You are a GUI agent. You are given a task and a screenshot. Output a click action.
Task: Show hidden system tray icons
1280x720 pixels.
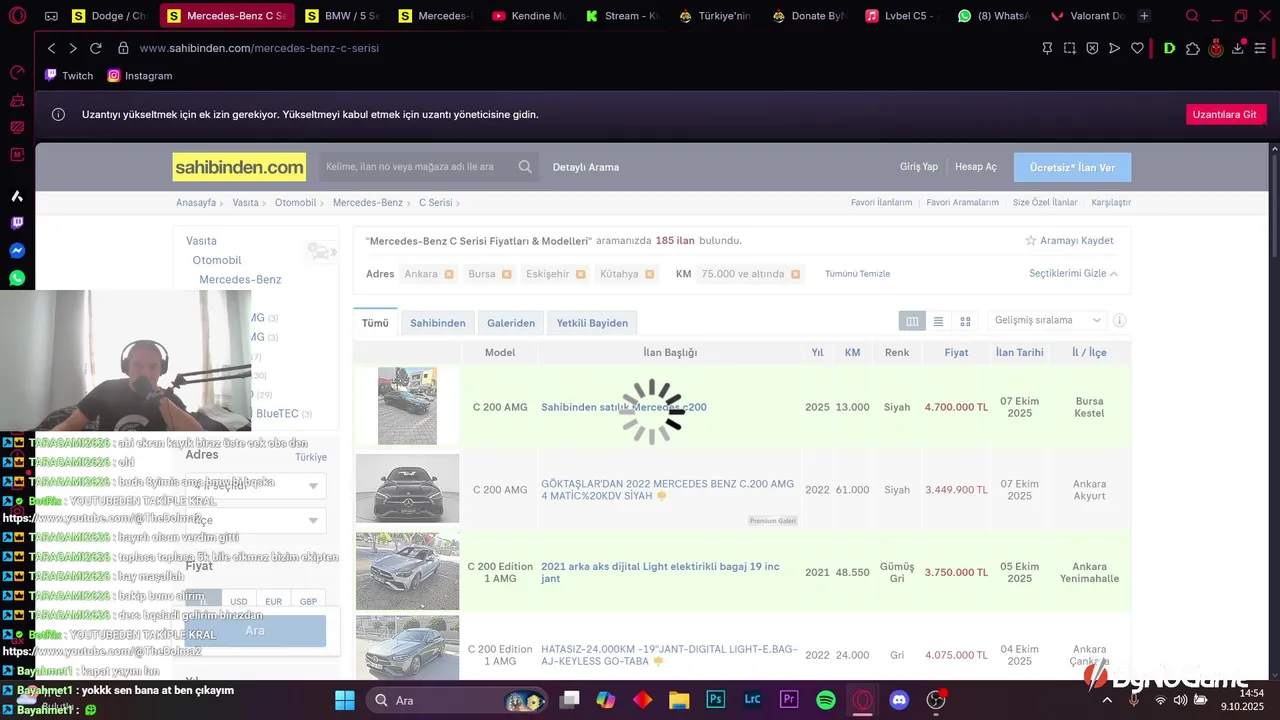point(1106,700)
